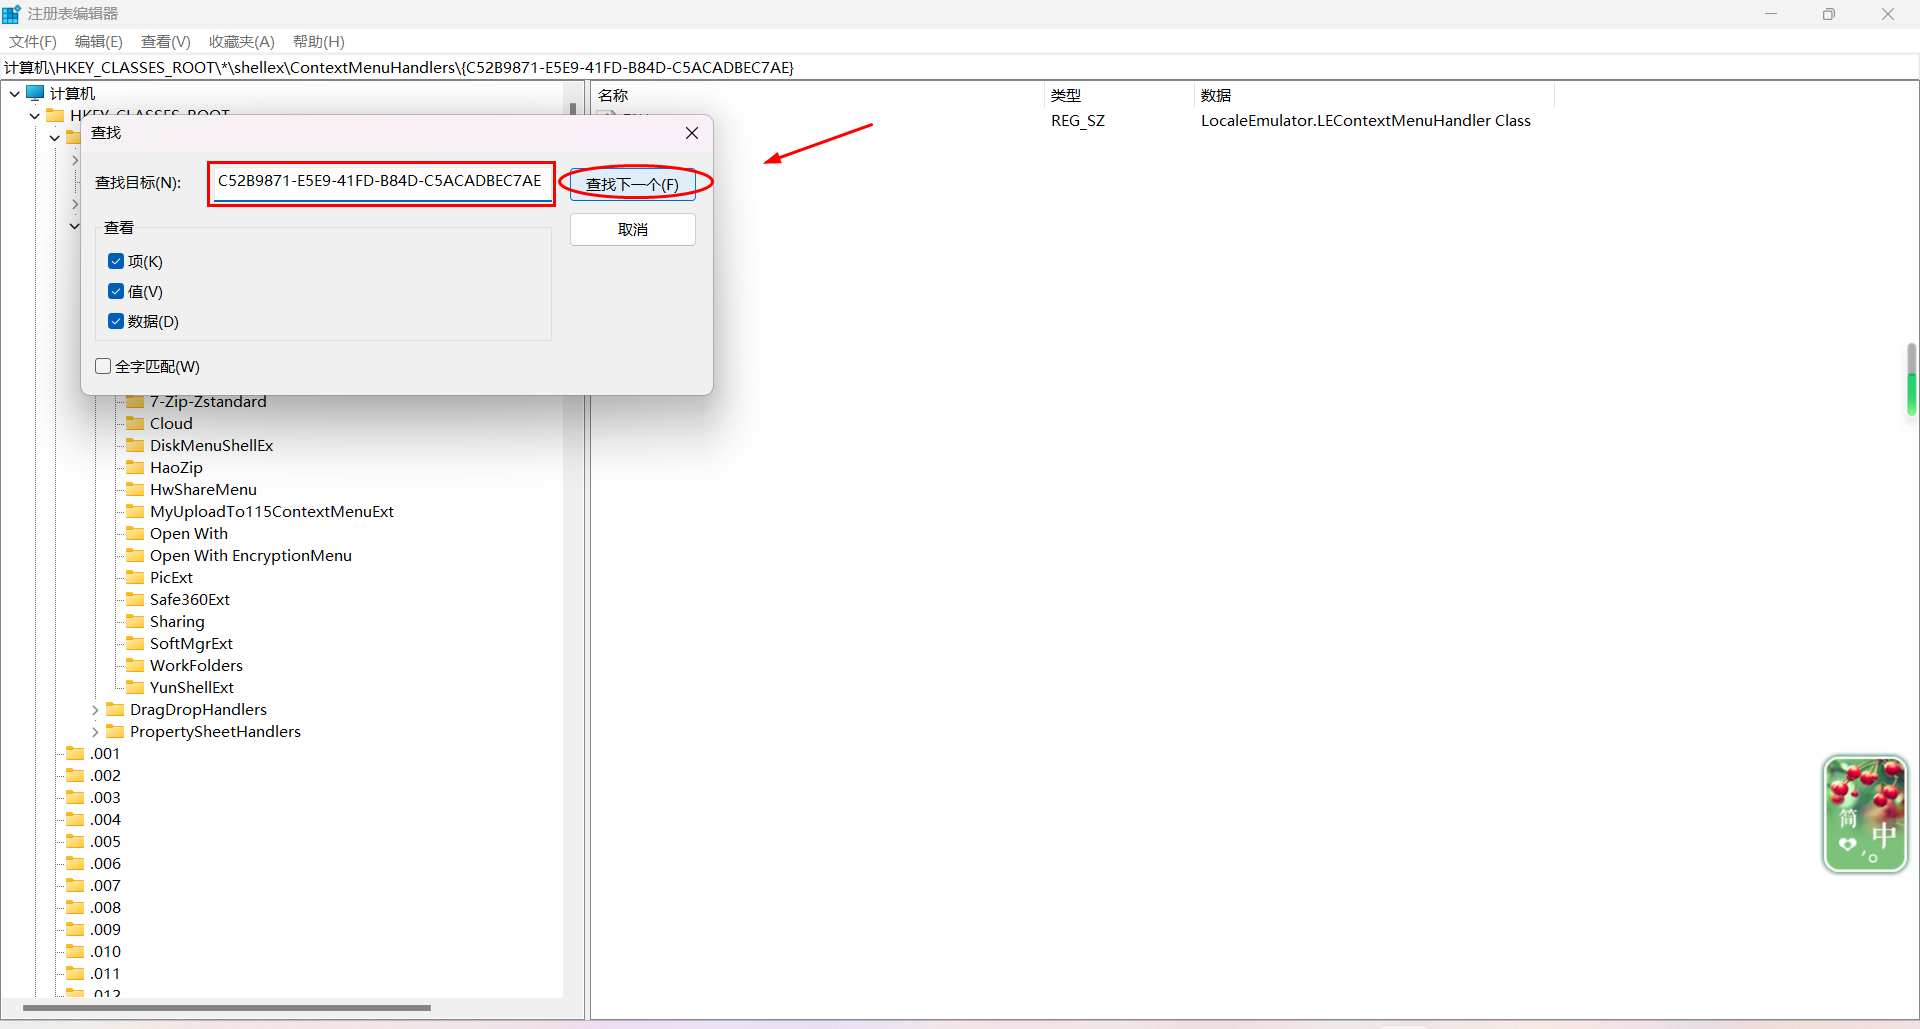Toggle the 值(V) values checkbox
1920x1029 pixels.
click(116, 292)
